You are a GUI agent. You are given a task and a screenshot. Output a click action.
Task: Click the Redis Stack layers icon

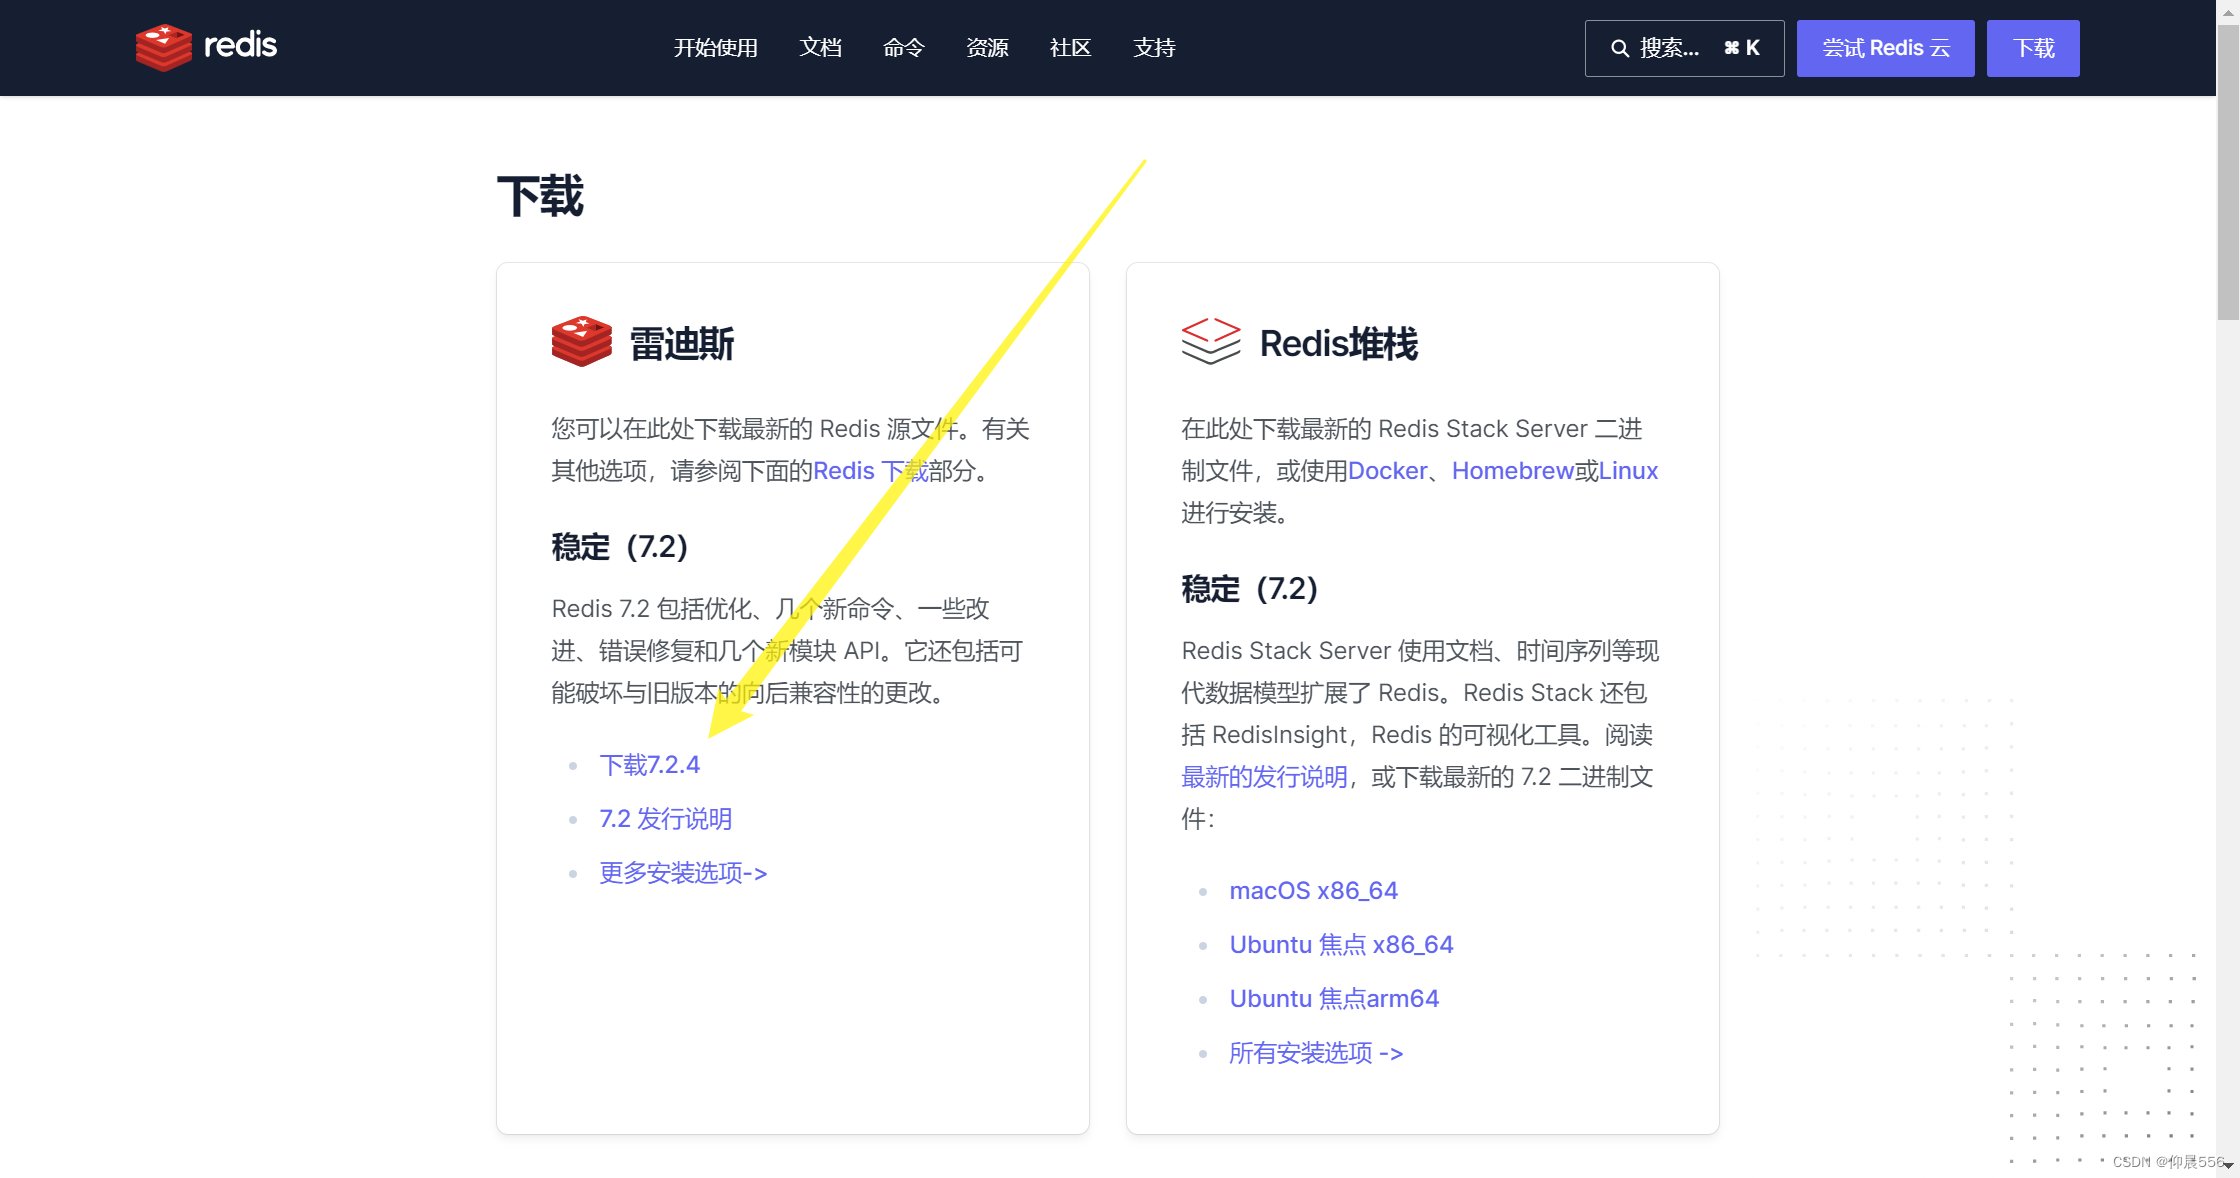[x=1210, y=341]
